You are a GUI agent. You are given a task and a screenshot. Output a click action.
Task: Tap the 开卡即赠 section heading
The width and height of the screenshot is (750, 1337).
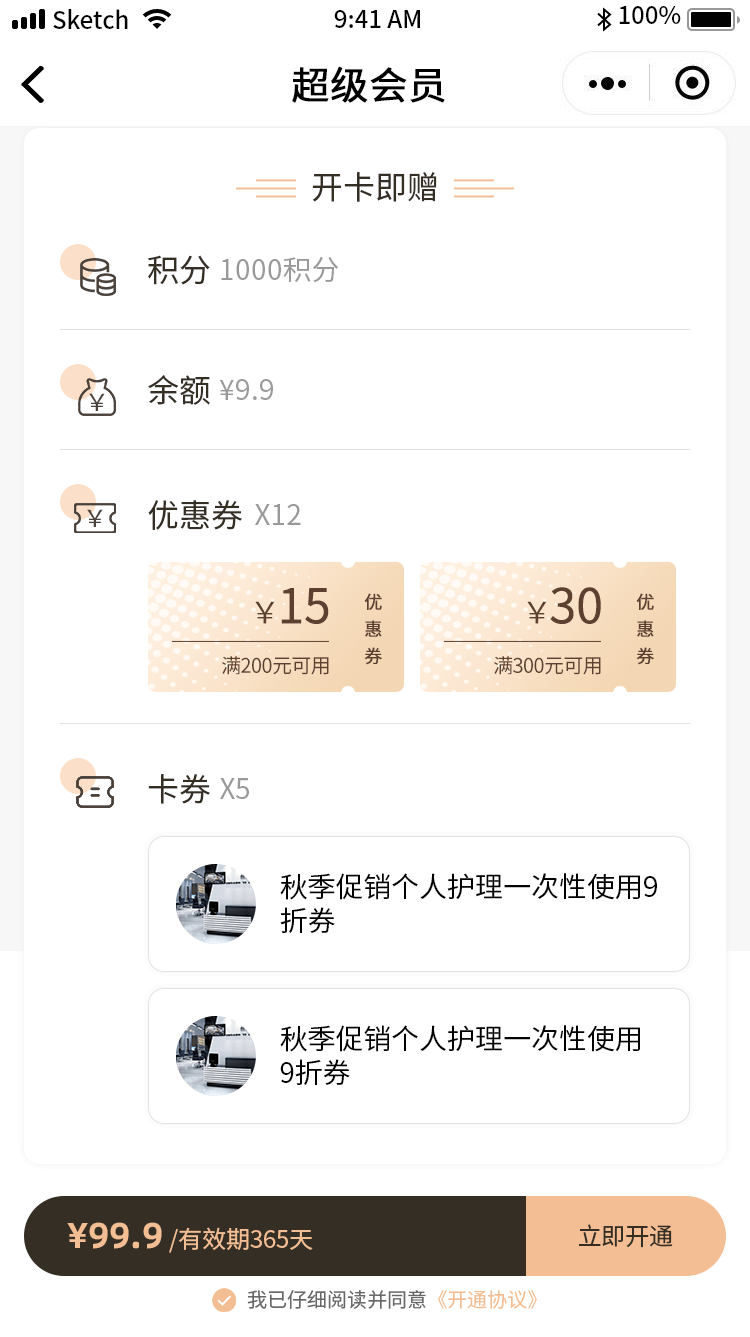(x=375, y=188)
